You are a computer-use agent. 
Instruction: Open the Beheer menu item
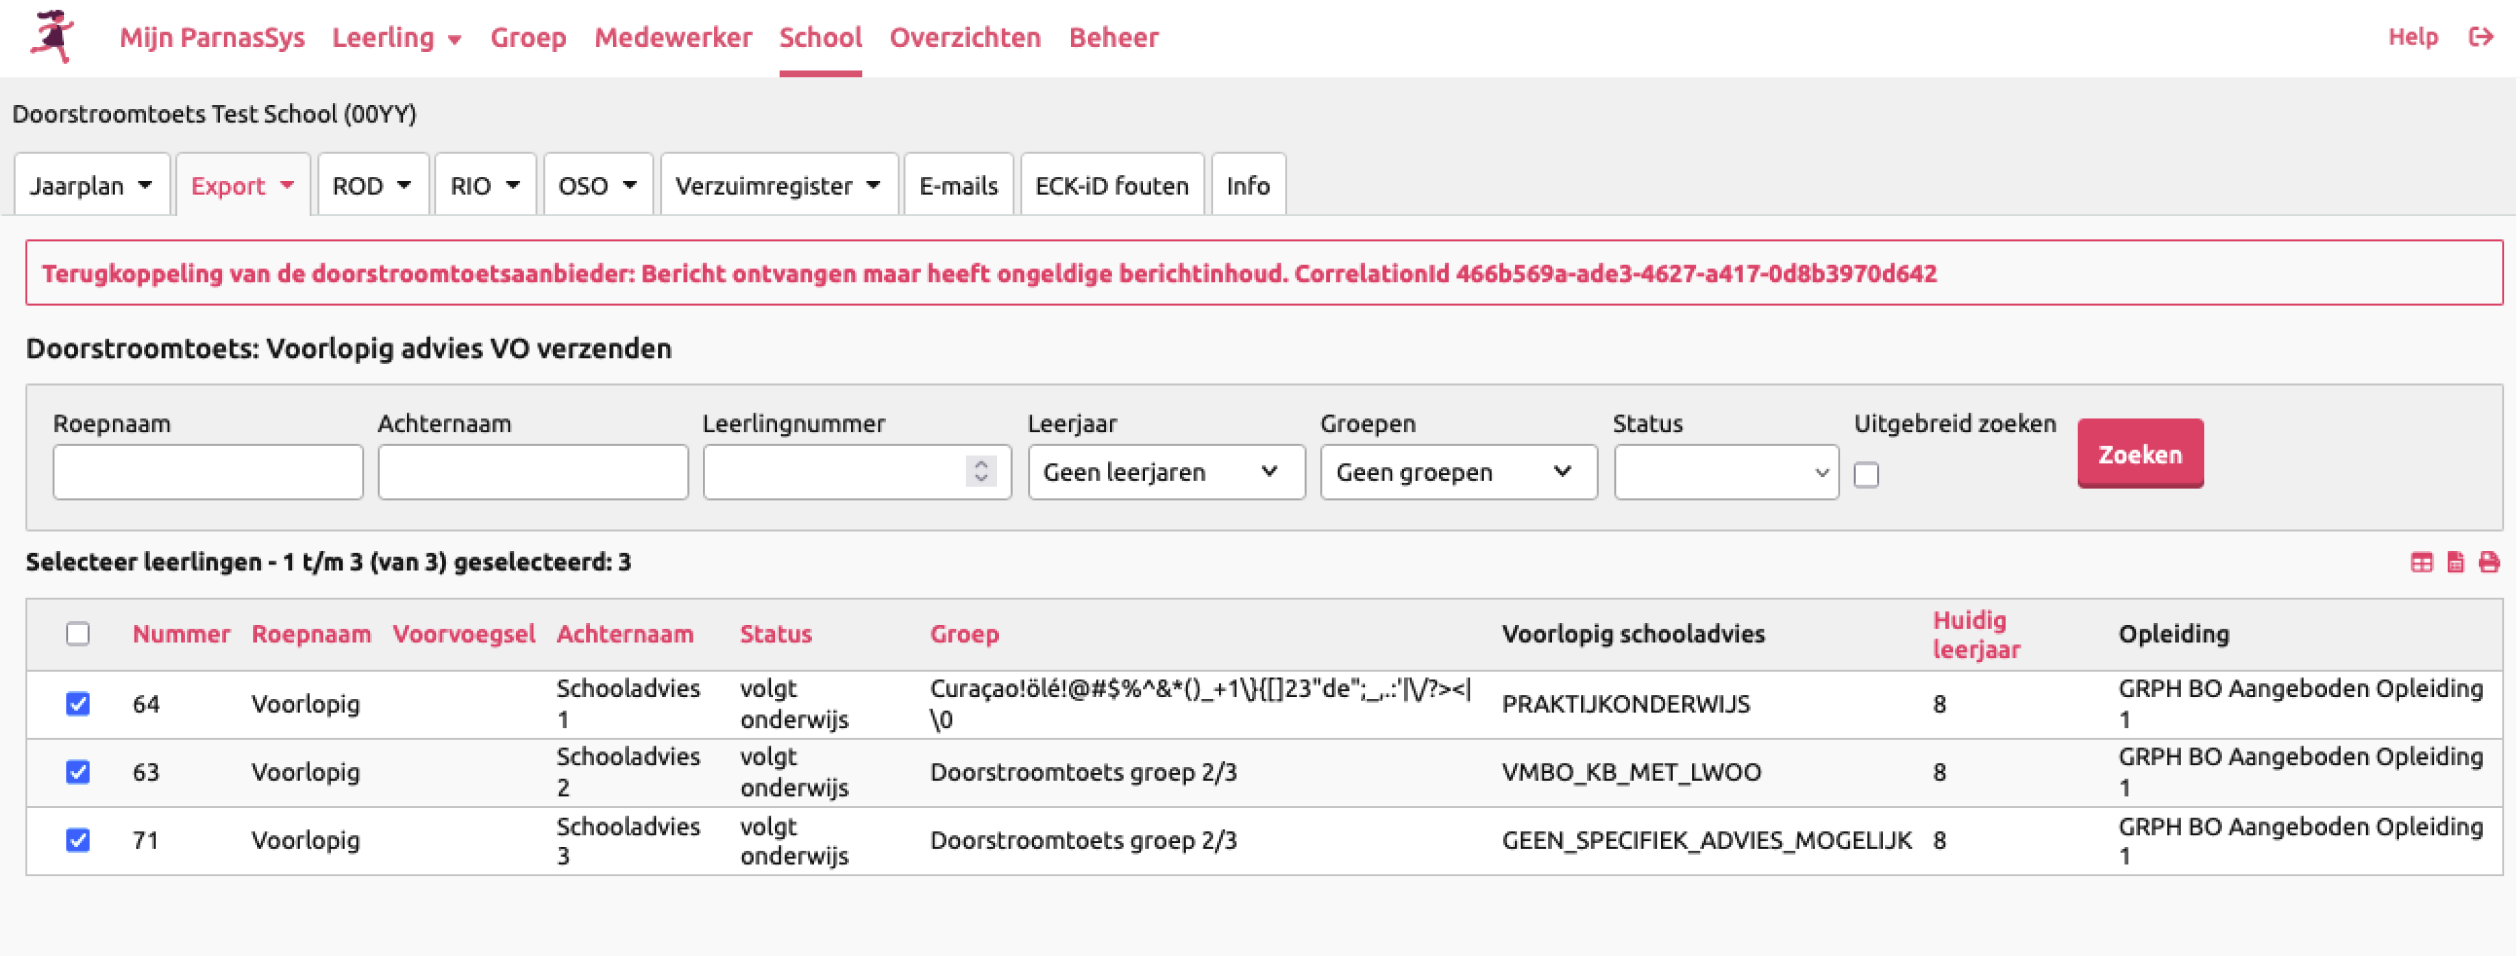[1116, 38]
